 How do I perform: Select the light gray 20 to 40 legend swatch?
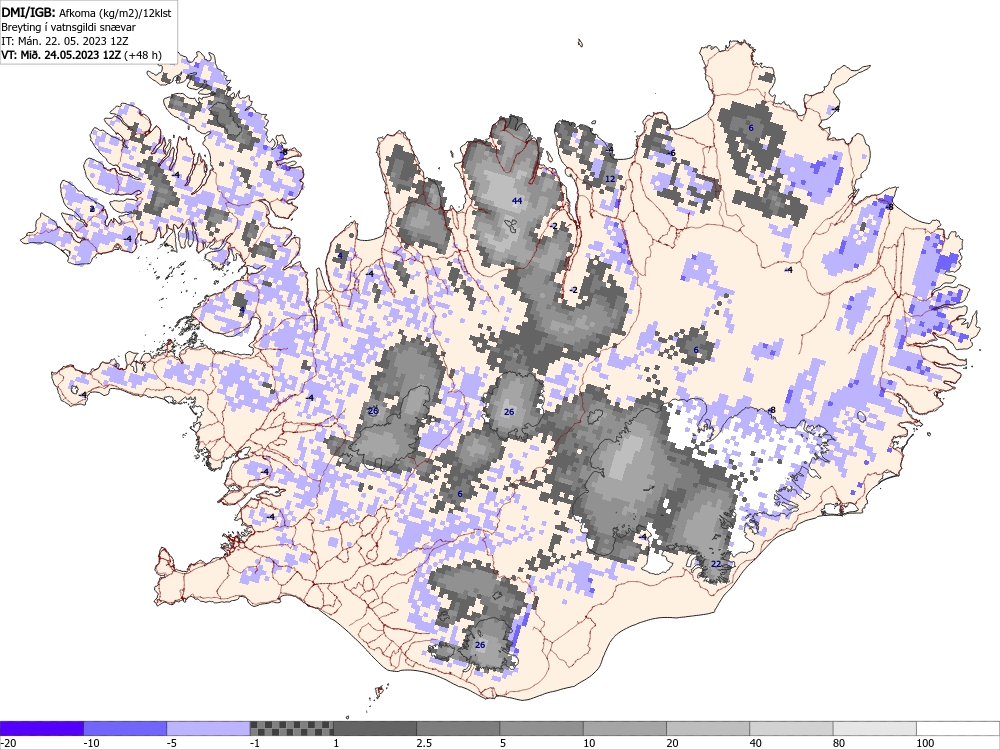(x=708, y=728)
